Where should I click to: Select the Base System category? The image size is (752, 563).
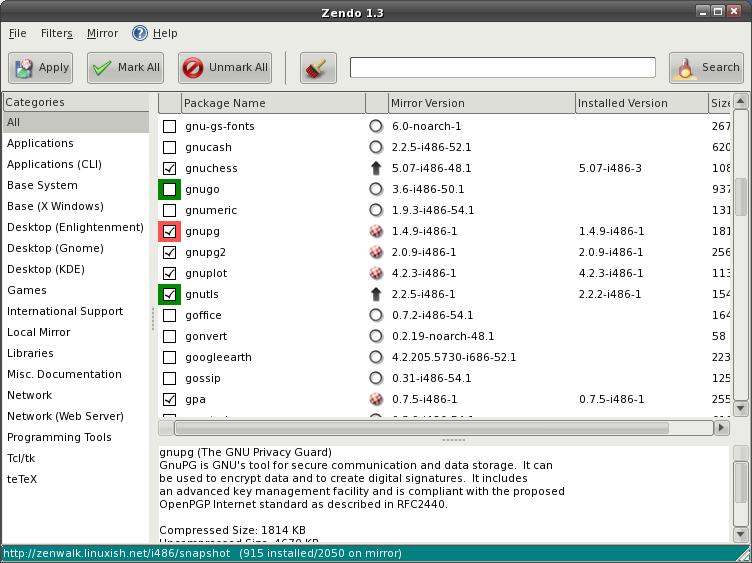[x=76, y=185]
